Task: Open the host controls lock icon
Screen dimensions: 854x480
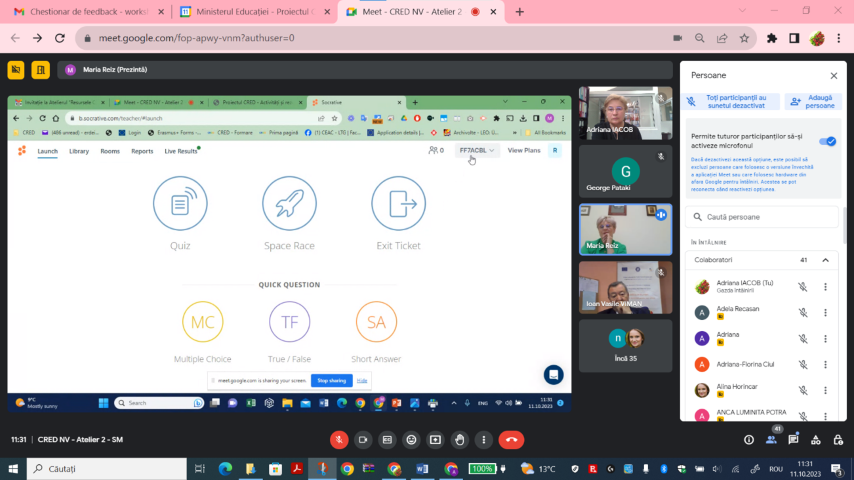Action: pos(839,439)
